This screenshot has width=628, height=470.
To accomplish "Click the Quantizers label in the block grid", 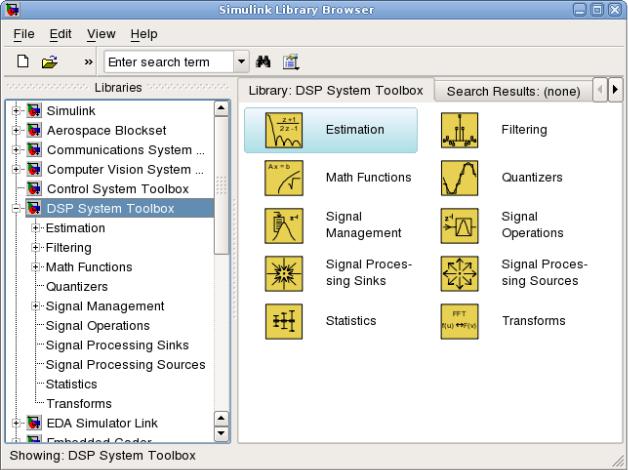I will [x=532, y=177].
